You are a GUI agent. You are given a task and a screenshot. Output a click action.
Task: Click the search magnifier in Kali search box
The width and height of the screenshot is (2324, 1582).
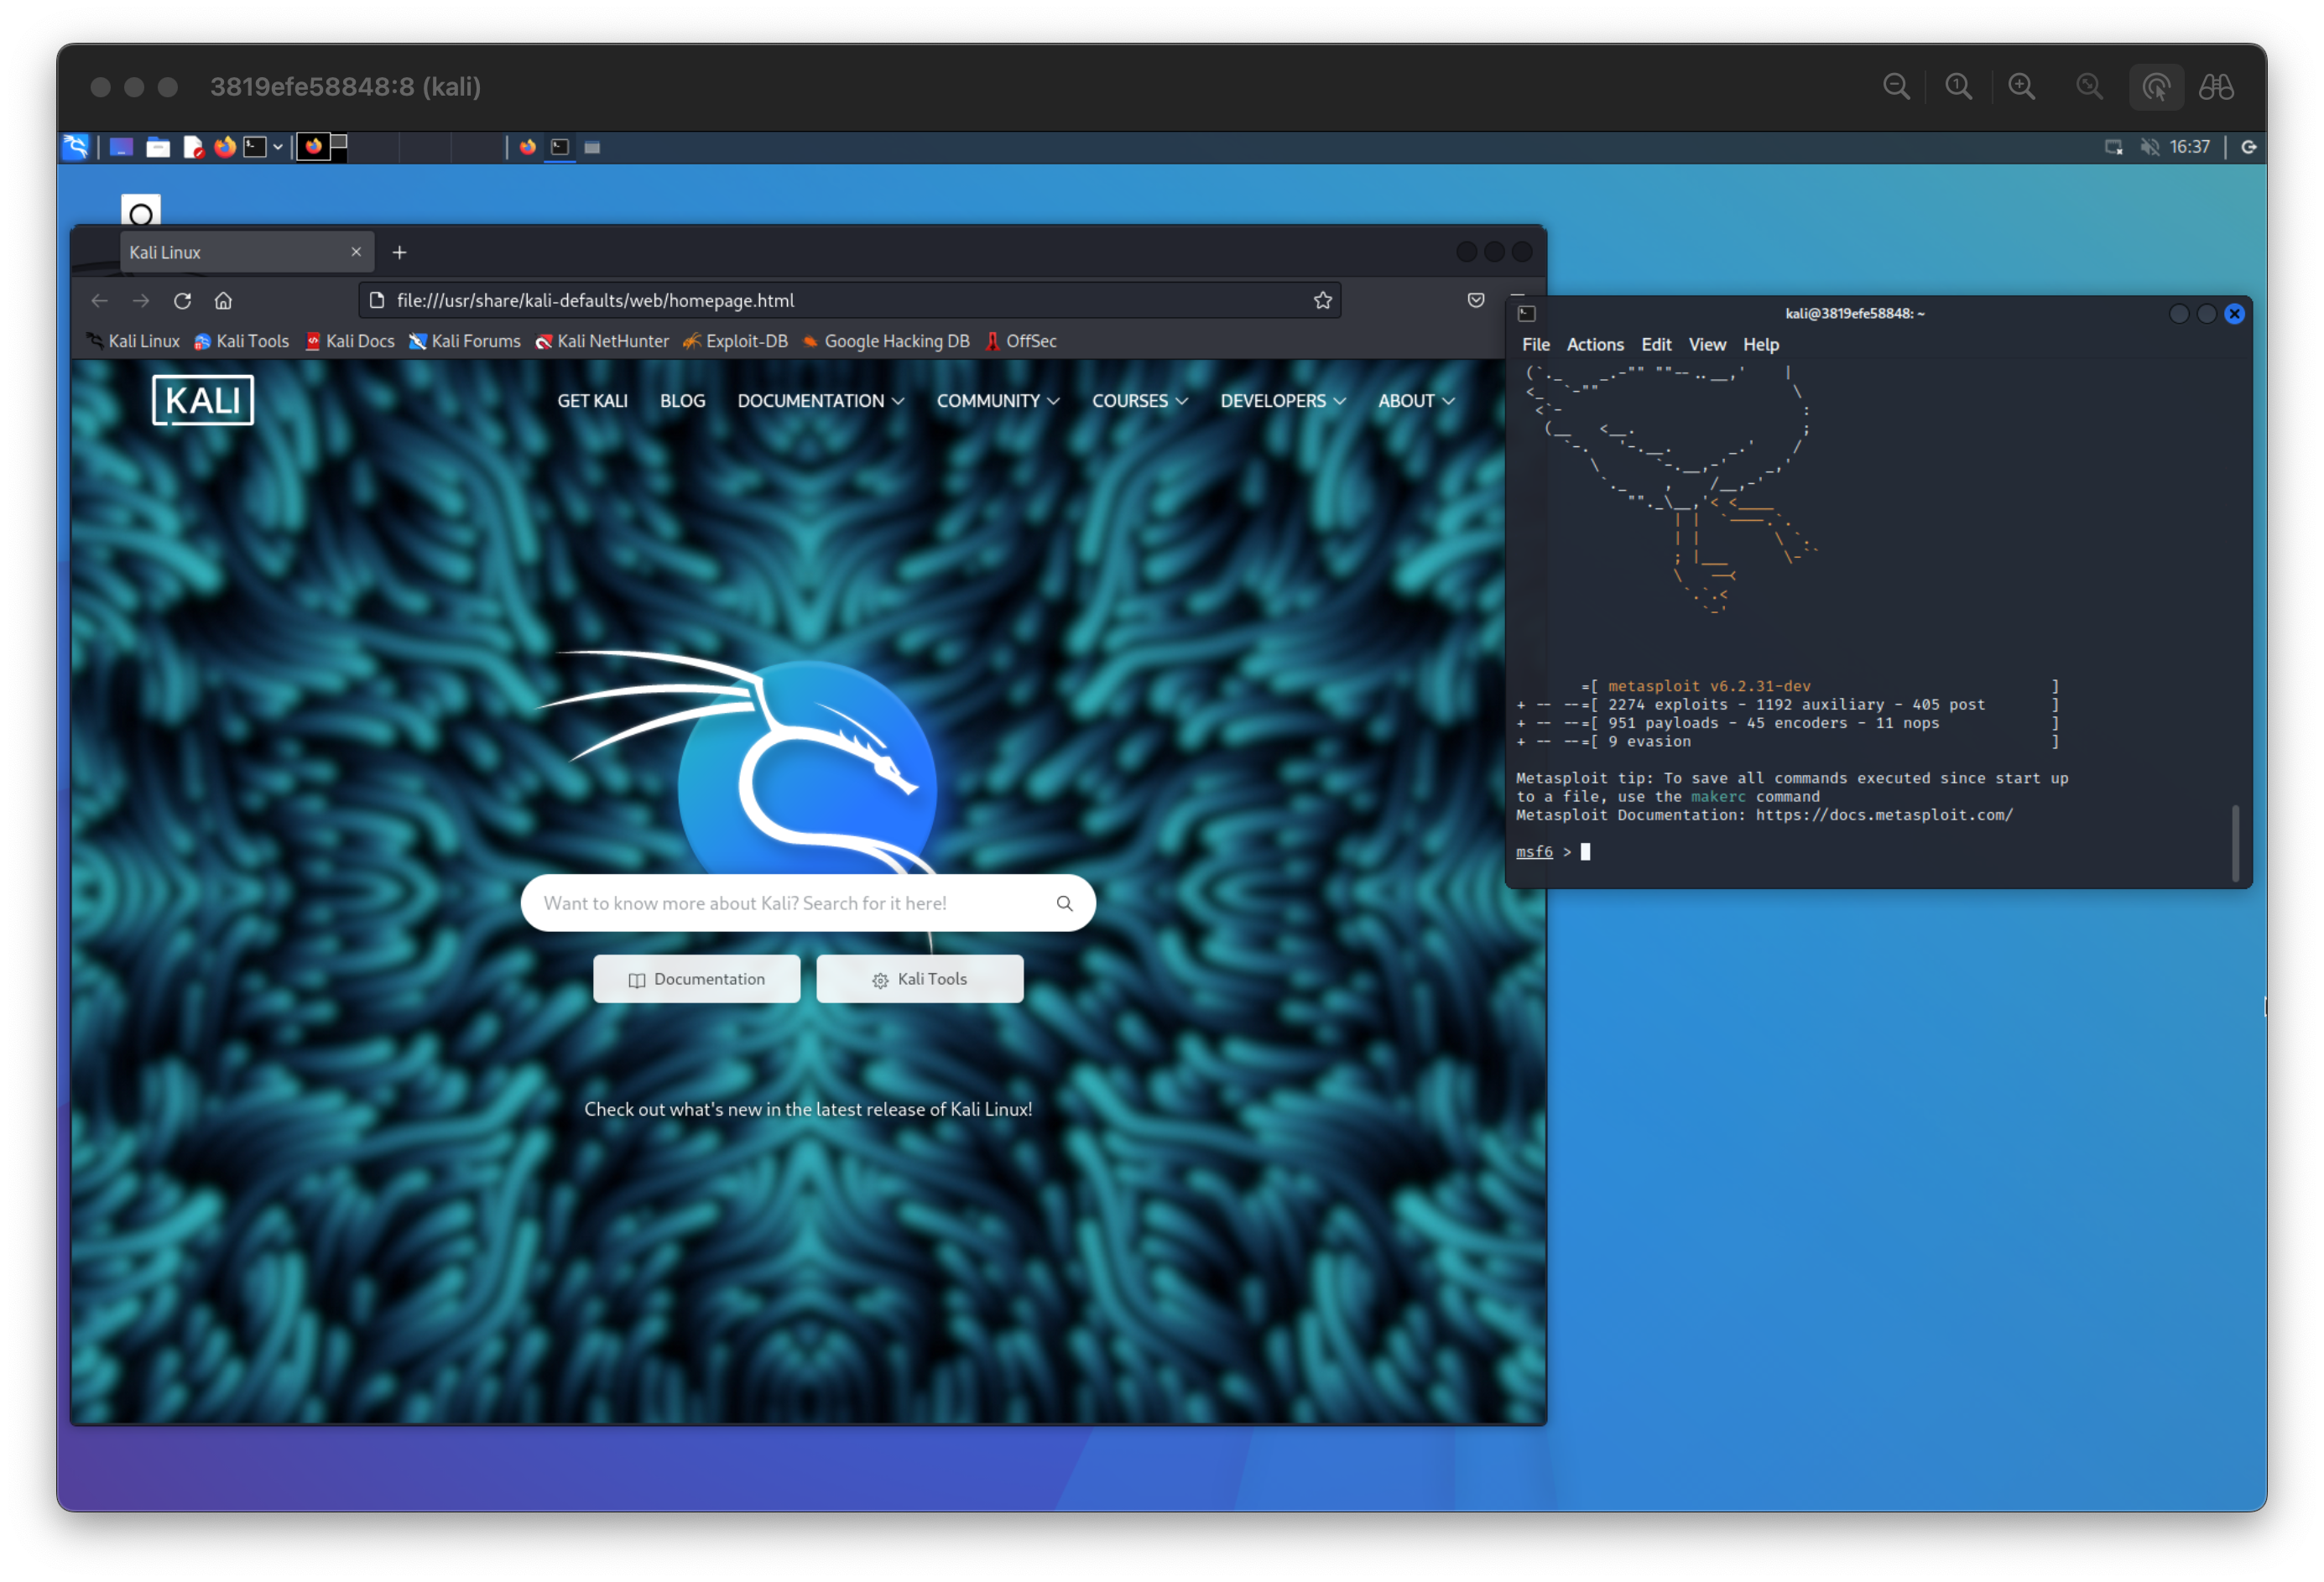tap(1064, 903)
